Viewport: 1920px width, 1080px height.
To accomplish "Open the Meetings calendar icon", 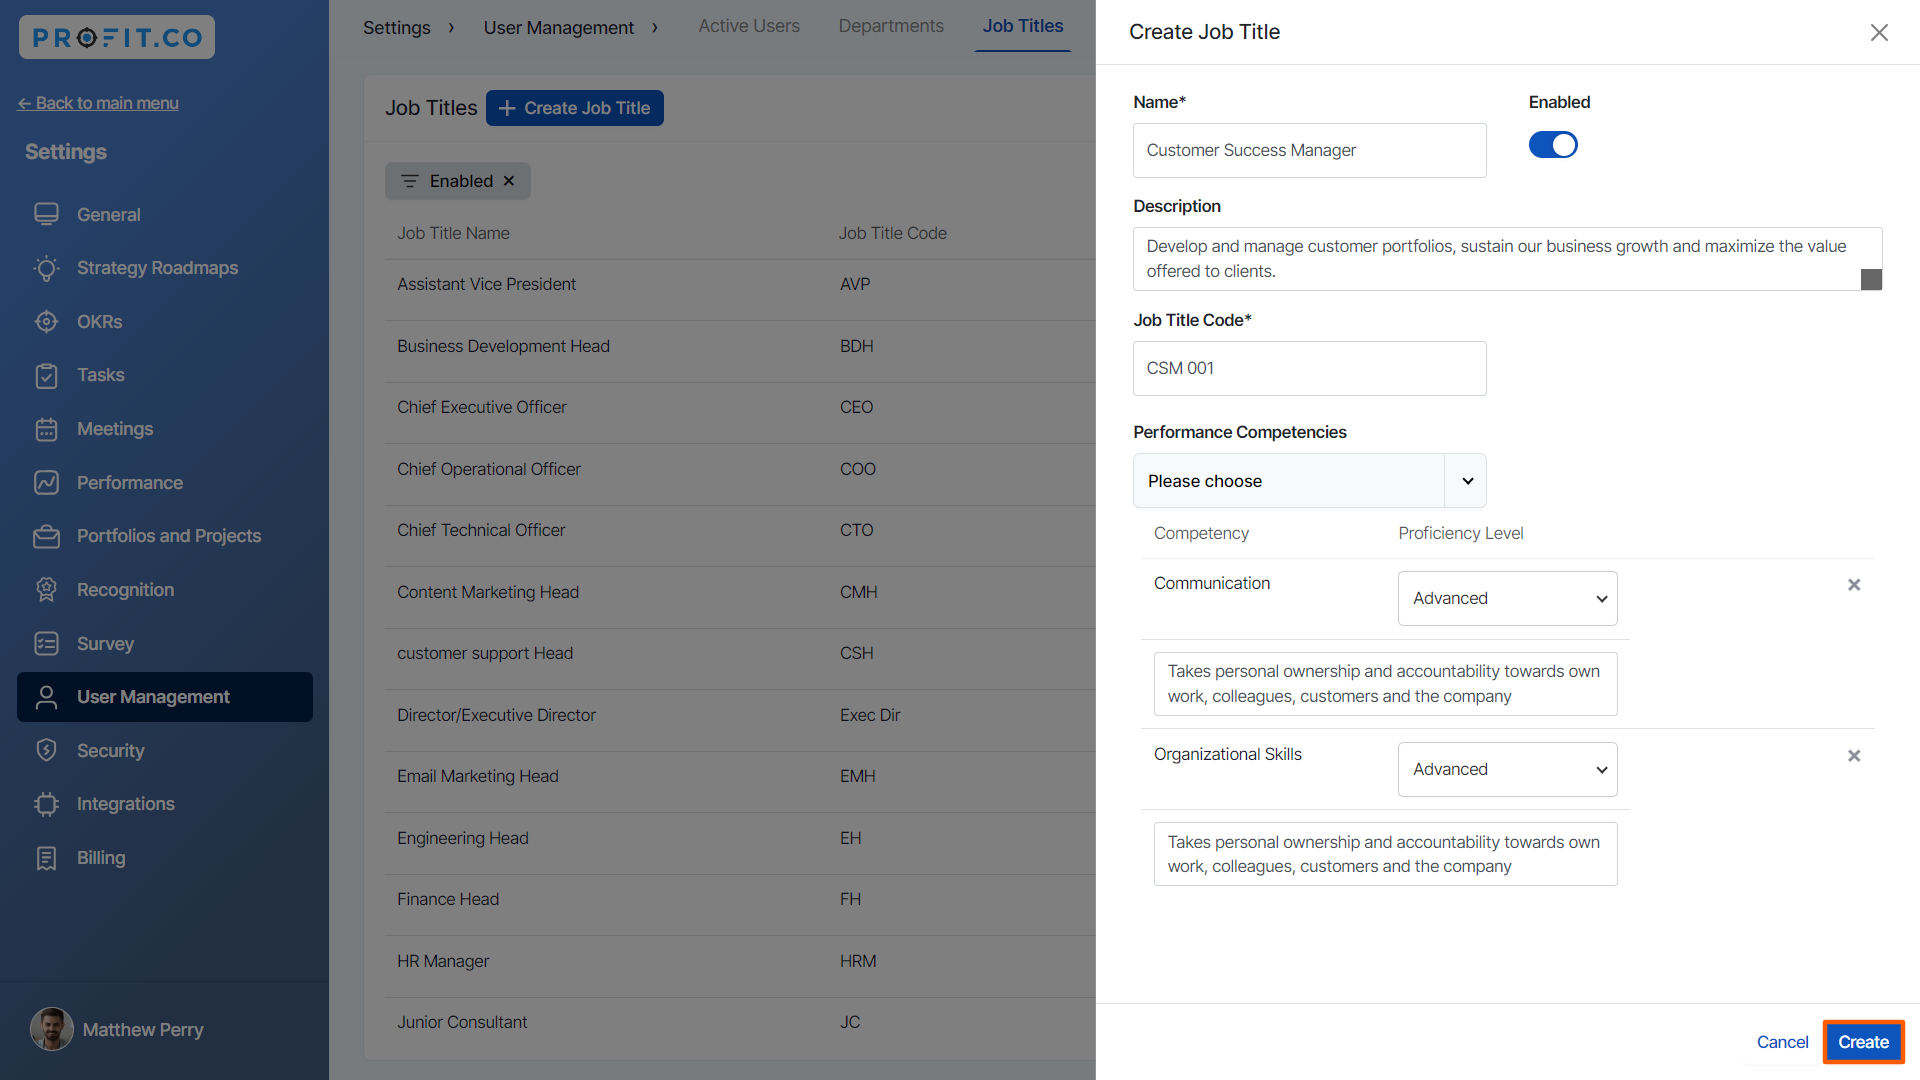I will 46,429.
